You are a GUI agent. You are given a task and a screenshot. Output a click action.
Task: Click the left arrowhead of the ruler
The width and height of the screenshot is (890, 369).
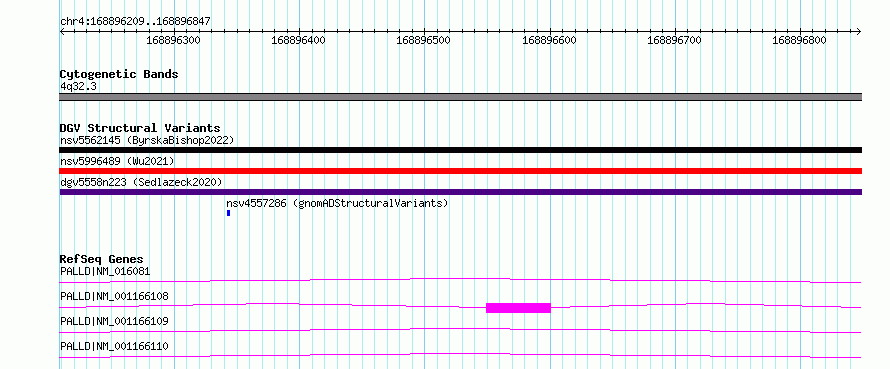62,31
